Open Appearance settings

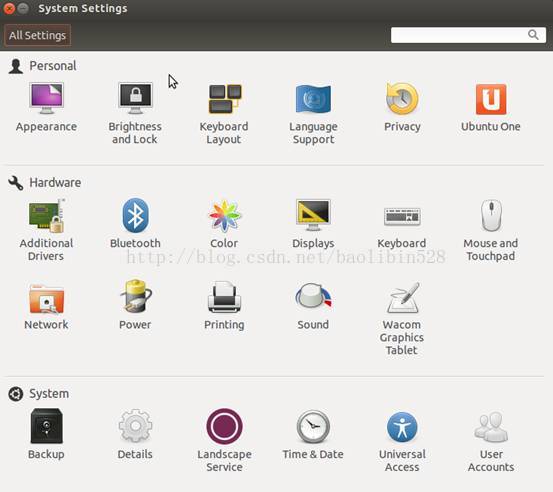click(46, 107)
